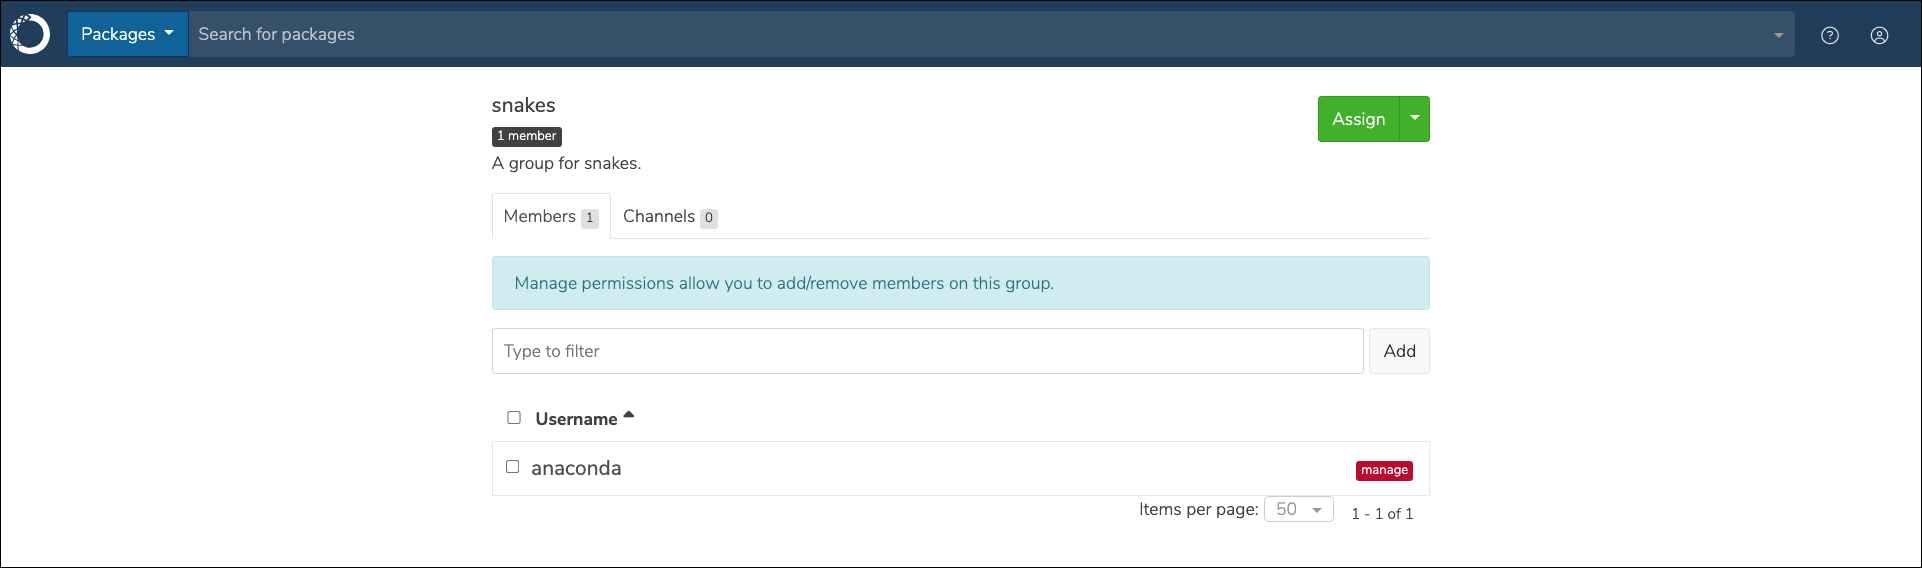The height and width of the screenshot is (568, 1922).
Task: Expand the search bar dropdown arrow
Action: pos(1779,35)
